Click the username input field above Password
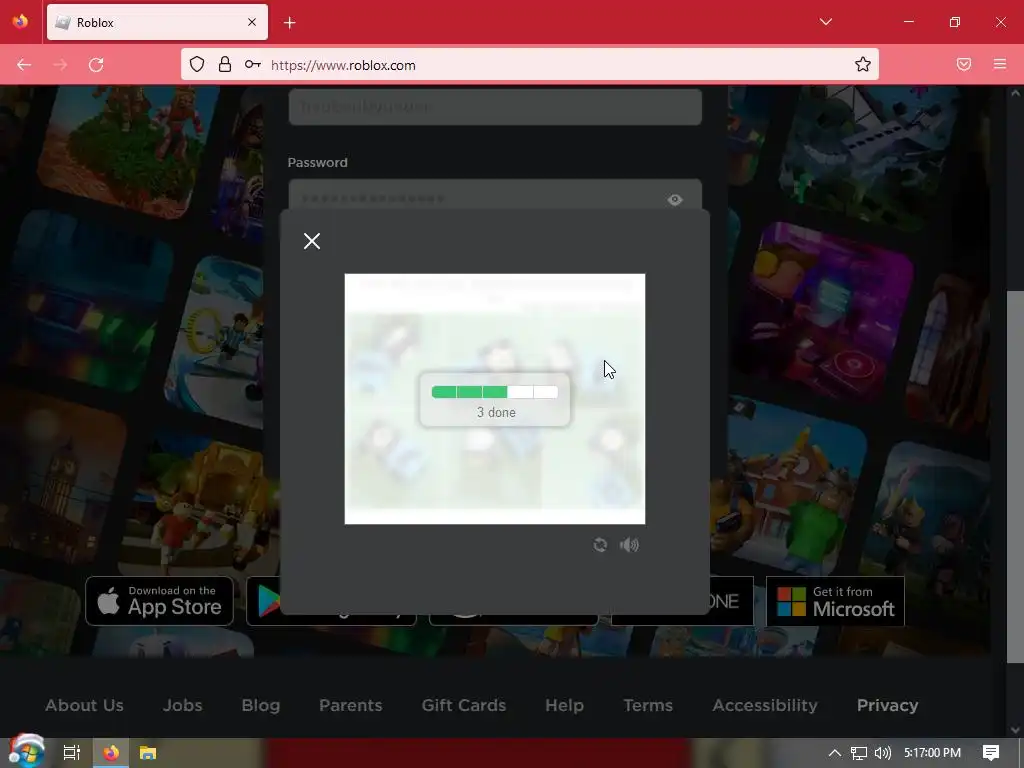 (x=495, y=106)
